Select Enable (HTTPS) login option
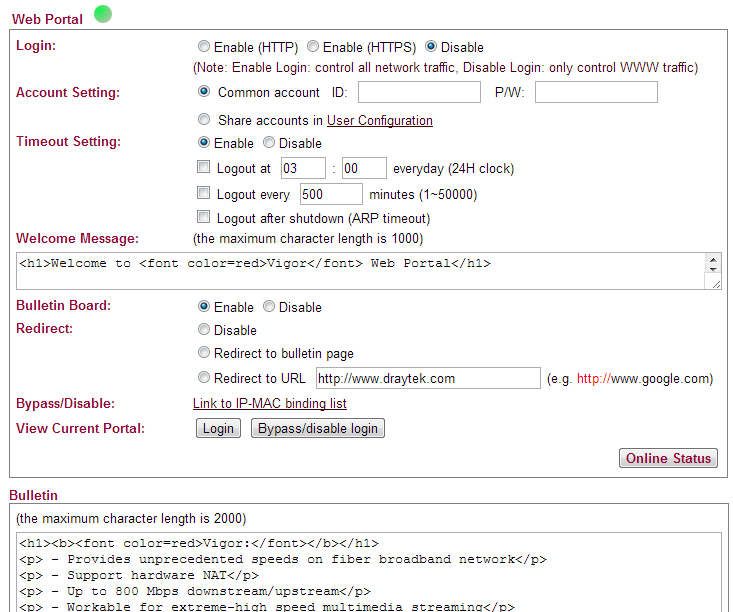 coord(313,46)
